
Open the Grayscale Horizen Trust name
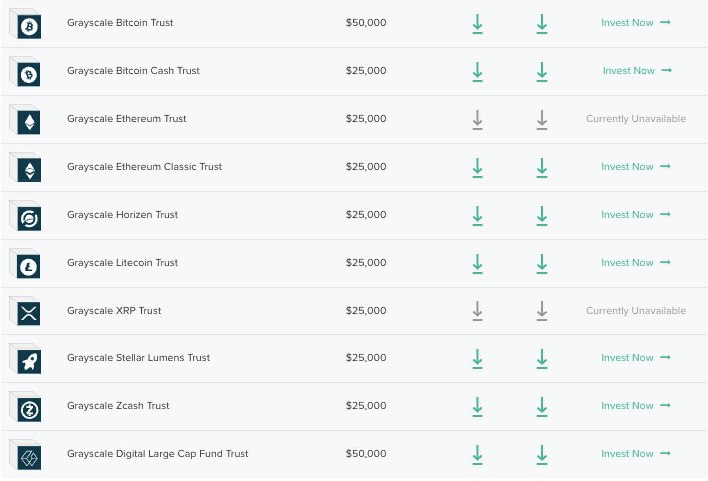click(122, 215)
